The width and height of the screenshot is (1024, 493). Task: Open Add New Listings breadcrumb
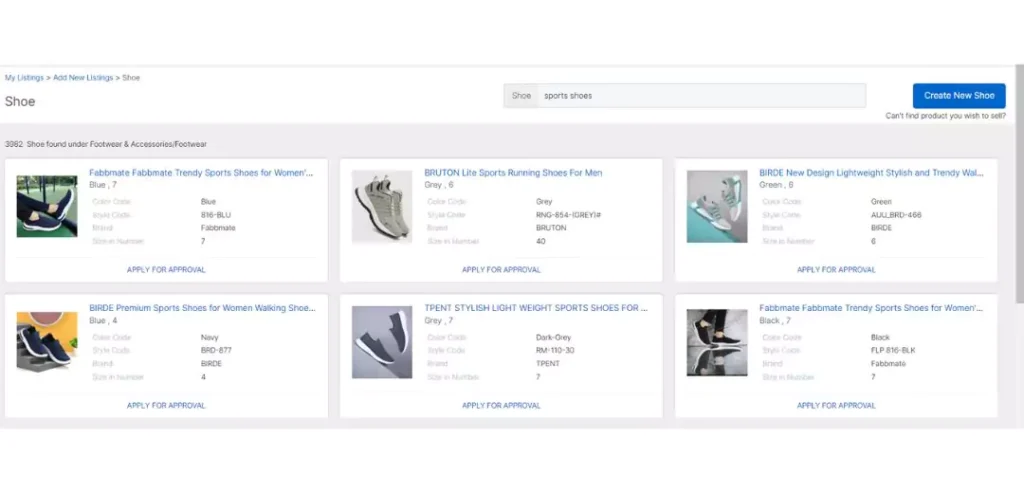(x=83, y=78)
